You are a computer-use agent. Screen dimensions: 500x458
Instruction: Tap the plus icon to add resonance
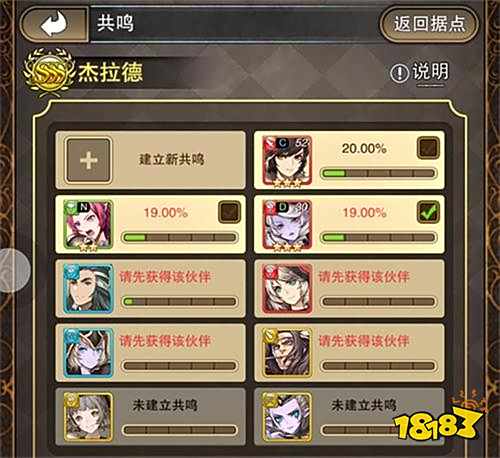[x=88, y=161]
